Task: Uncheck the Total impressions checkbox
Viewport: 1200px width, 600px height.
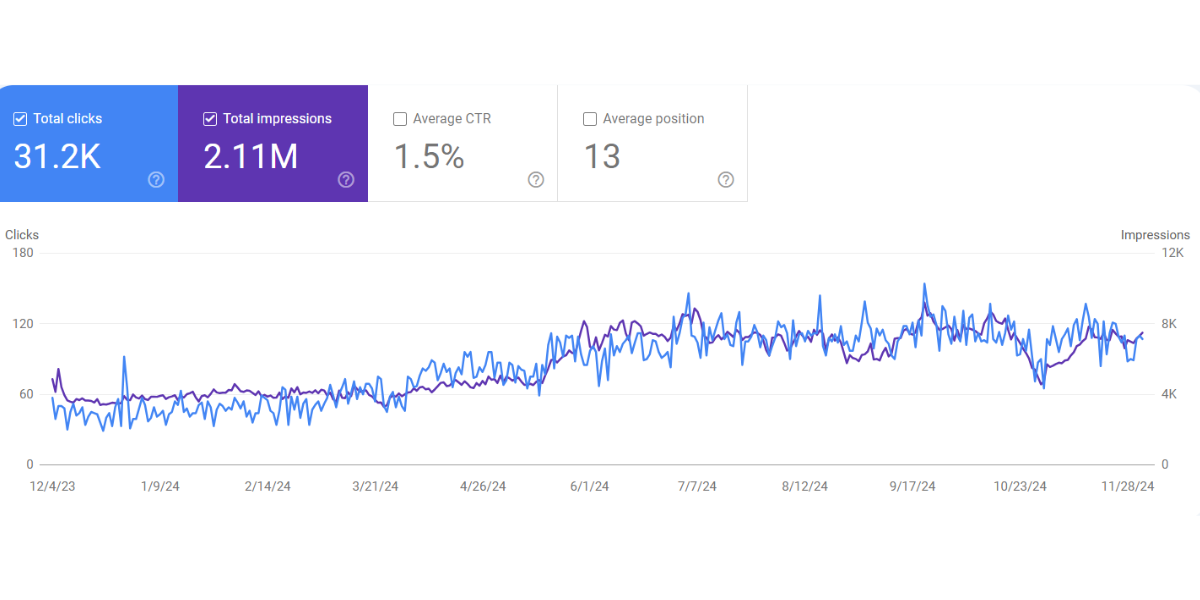Action: point(210,119)
